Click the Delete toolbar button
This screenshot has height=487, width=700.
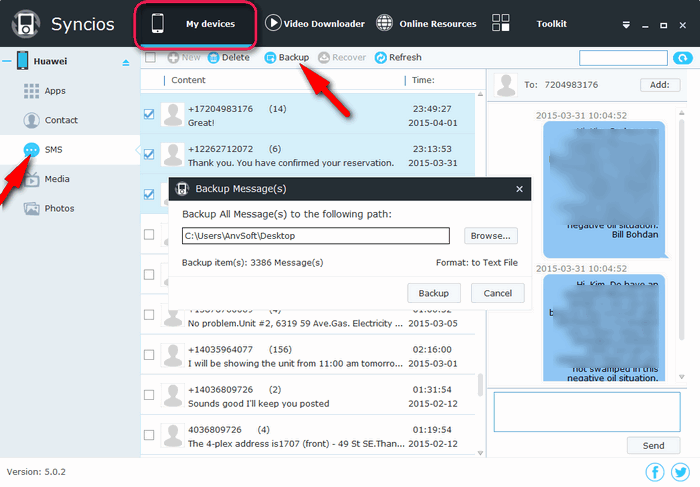(x=229, y=58)
